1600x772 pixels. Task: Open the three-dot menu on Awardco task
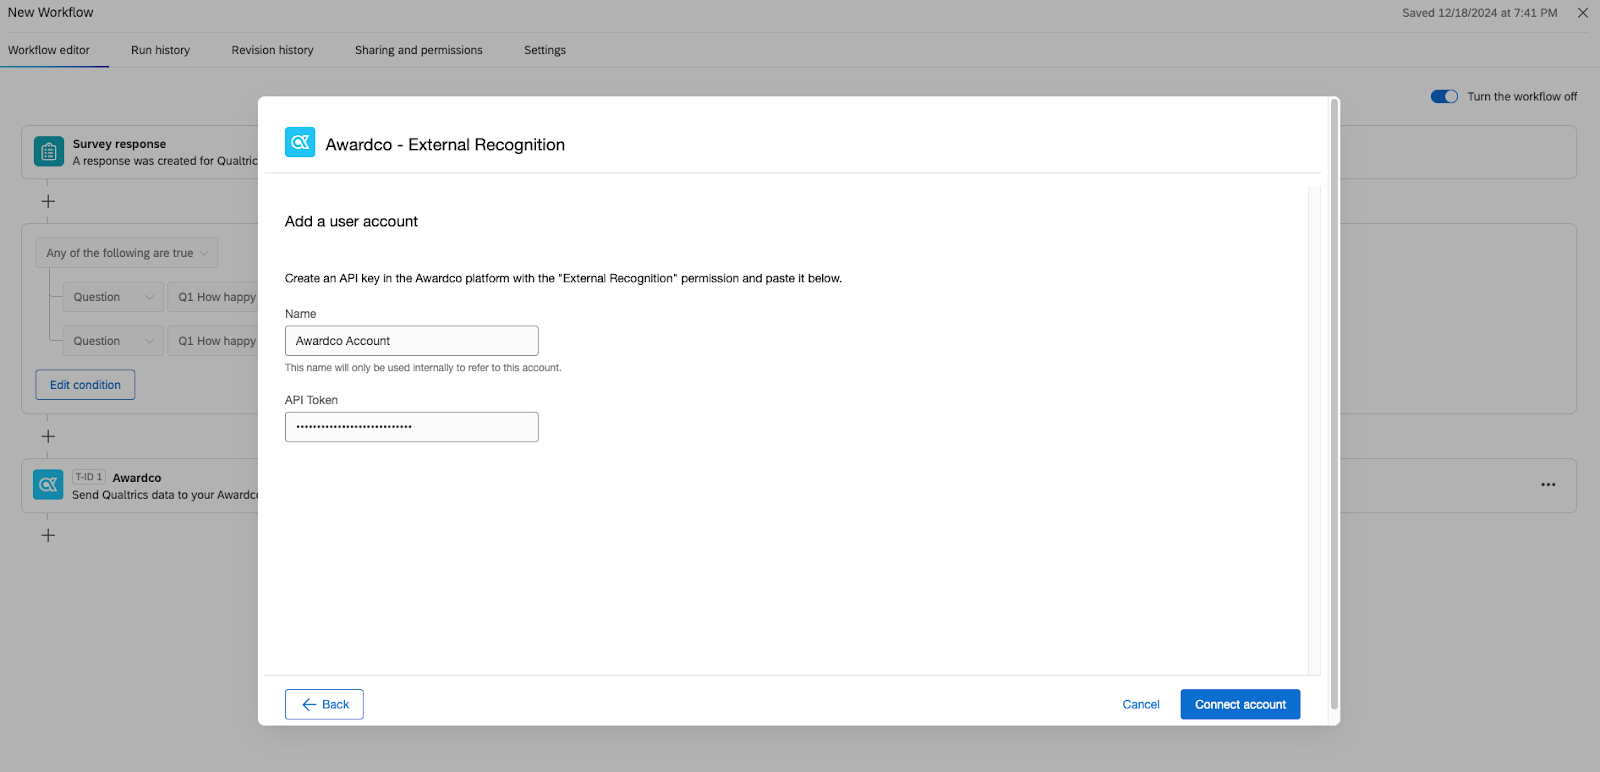tap(1548, 485)
